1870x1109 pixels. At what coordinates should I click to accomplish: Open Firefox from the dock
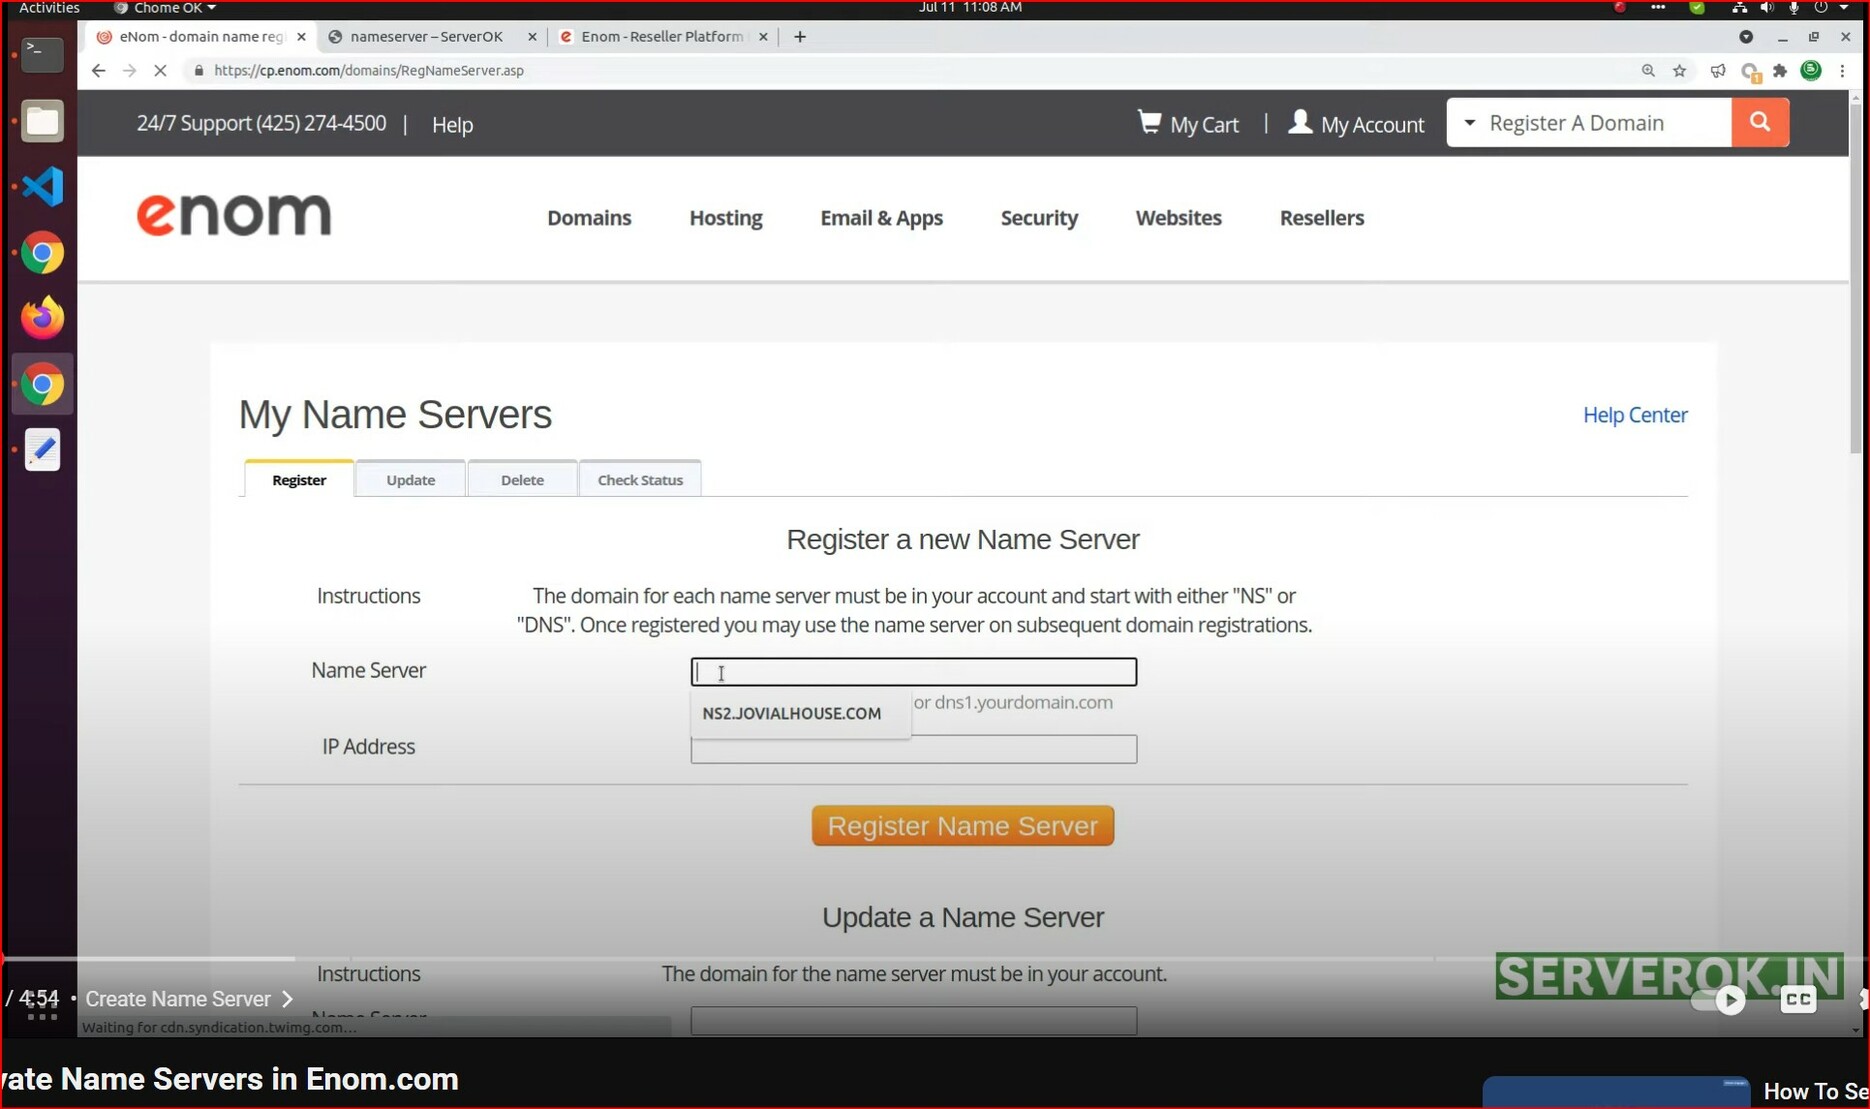click(42, 318)
